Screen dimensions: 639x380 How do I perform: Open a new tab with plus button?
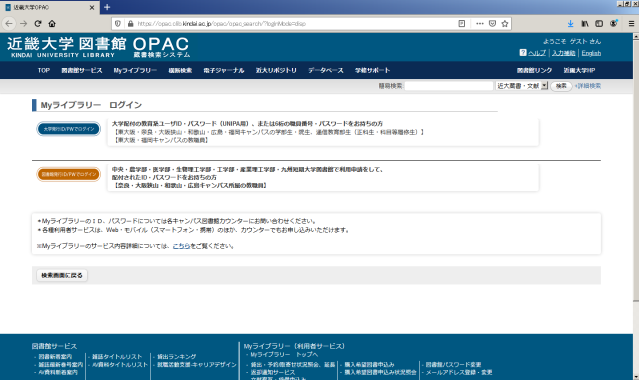[x=107, y=7]
